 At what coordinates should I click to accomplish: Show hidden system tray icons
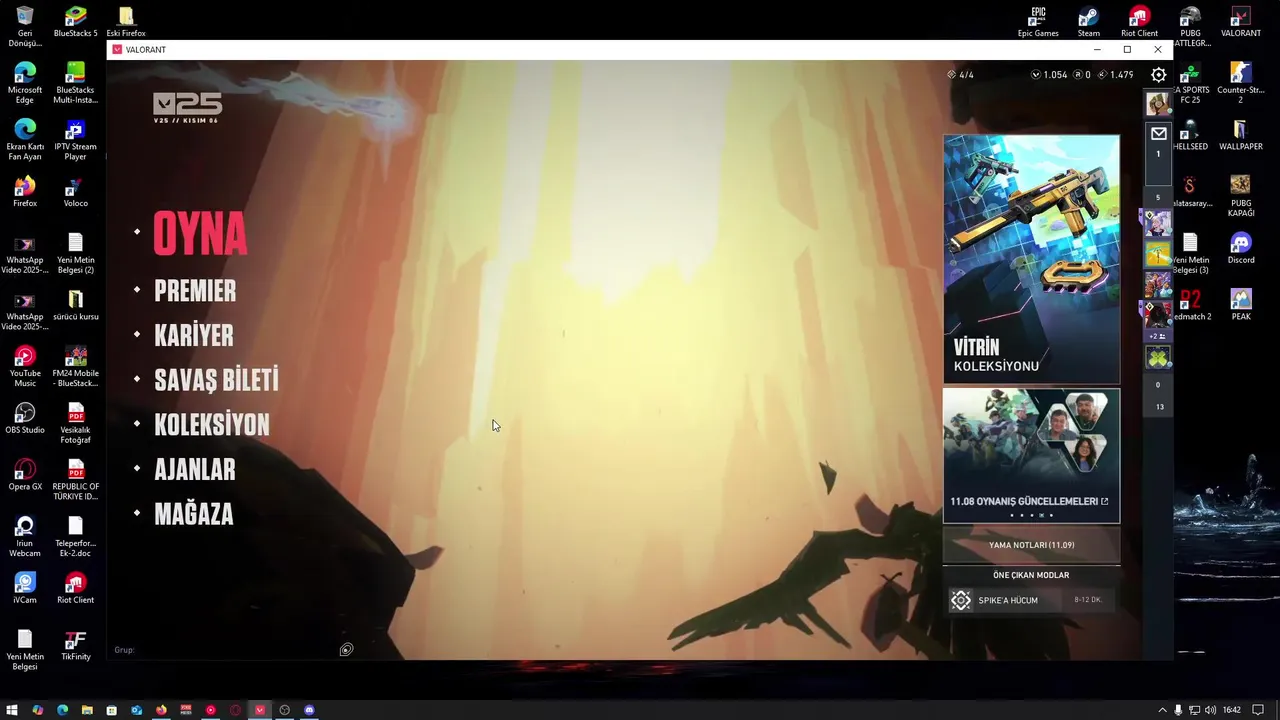(x=1162, y=710)
